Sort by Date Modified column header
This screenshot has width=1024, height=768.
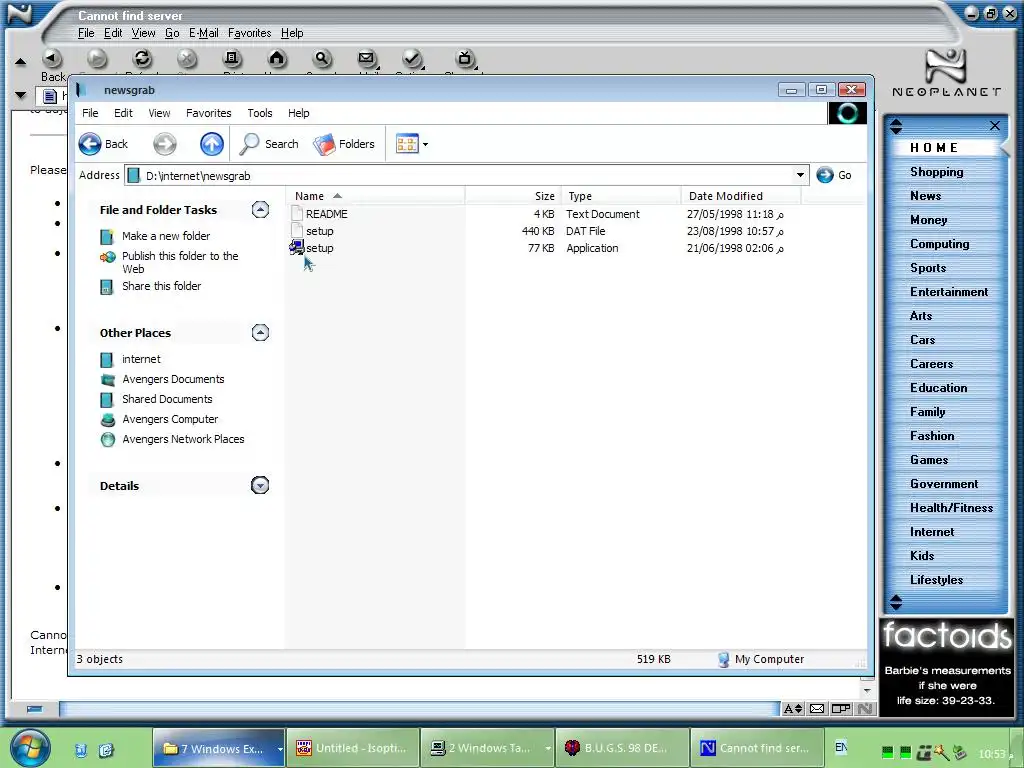pyautogui.click(x=741, y=196)
